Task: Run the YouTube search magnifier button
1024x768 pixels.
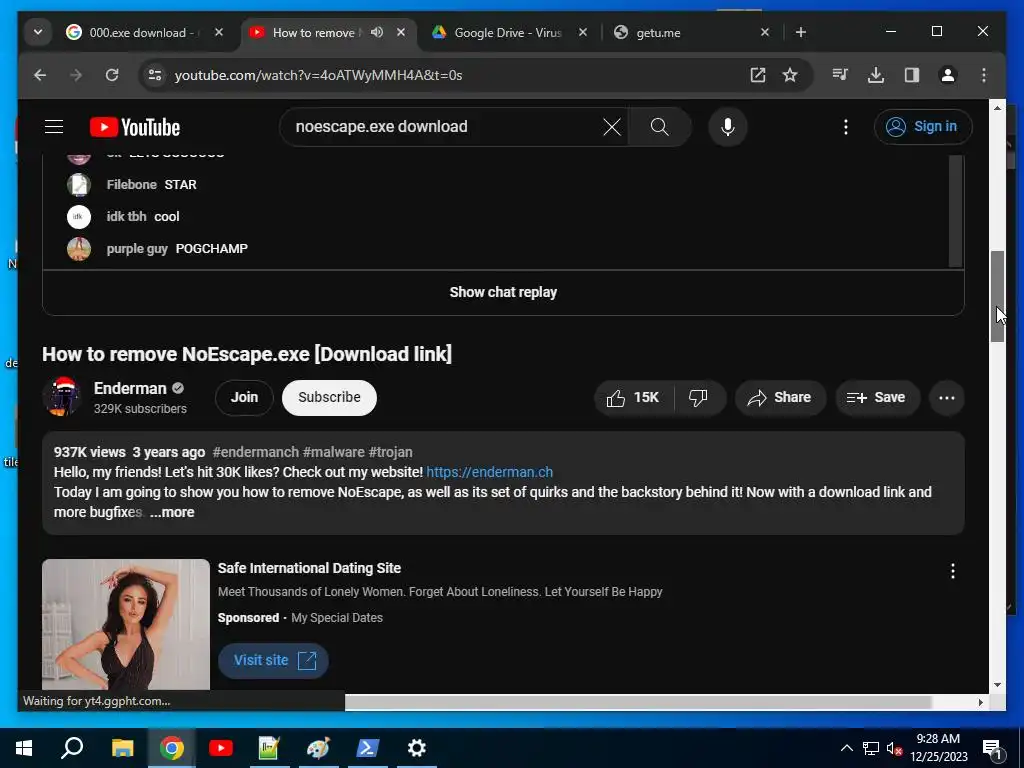Action: 660,127
